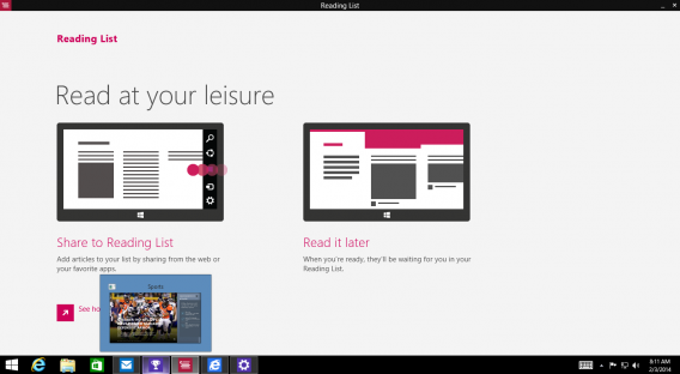Open File Explorer from the taskbar
Image resolution: width=680 pixels, height=374 pixels.
[68, 365]
